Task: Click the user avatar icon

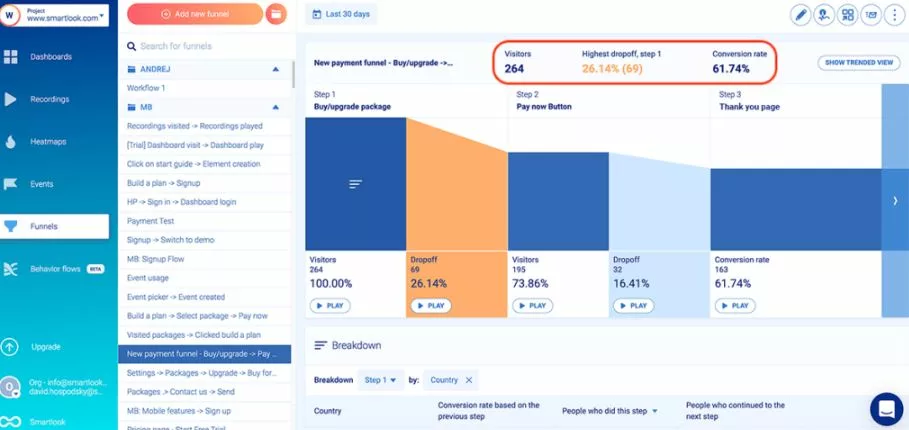Action: [10, 387]
